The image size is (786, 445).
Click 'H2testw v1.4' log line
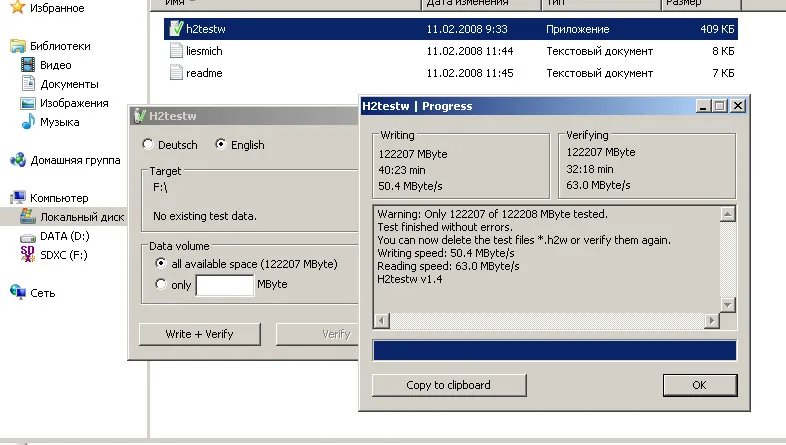point(410,279)
